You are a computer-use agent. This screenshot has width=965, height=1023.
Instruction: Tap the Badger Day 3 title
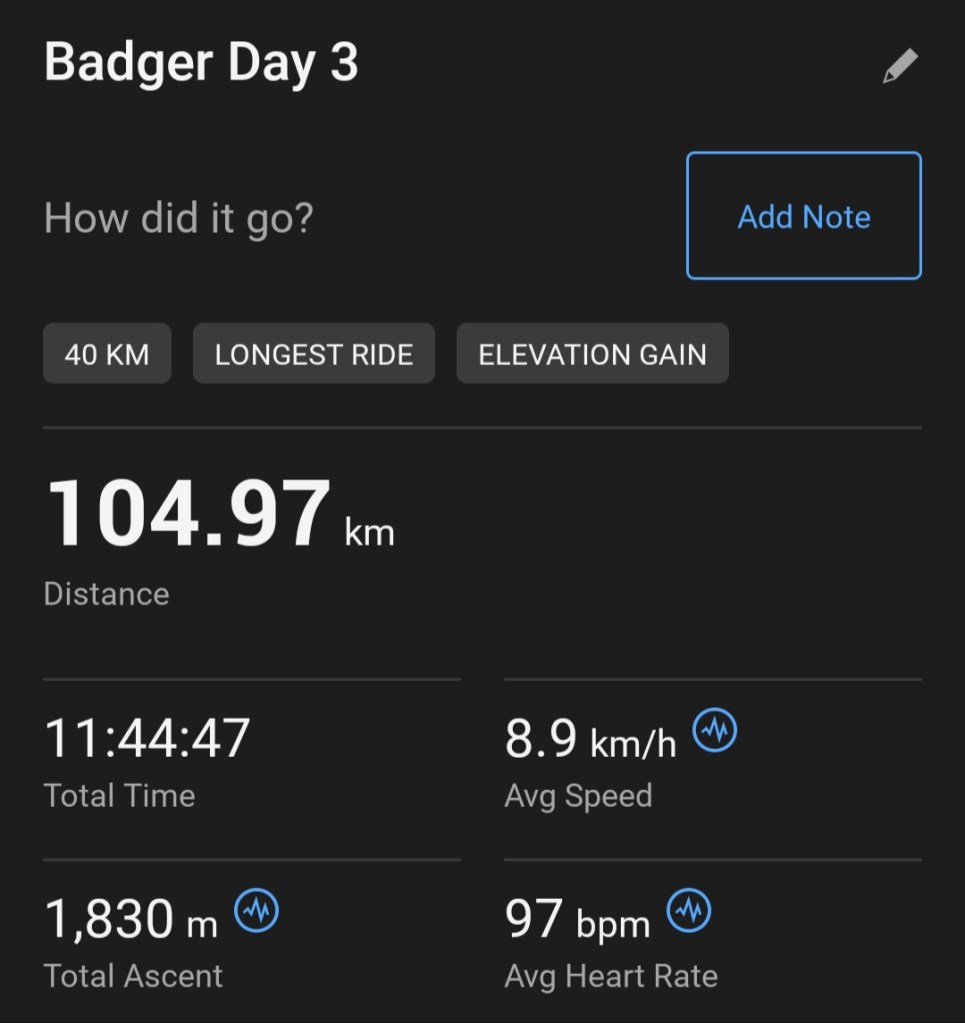(201, 63)
